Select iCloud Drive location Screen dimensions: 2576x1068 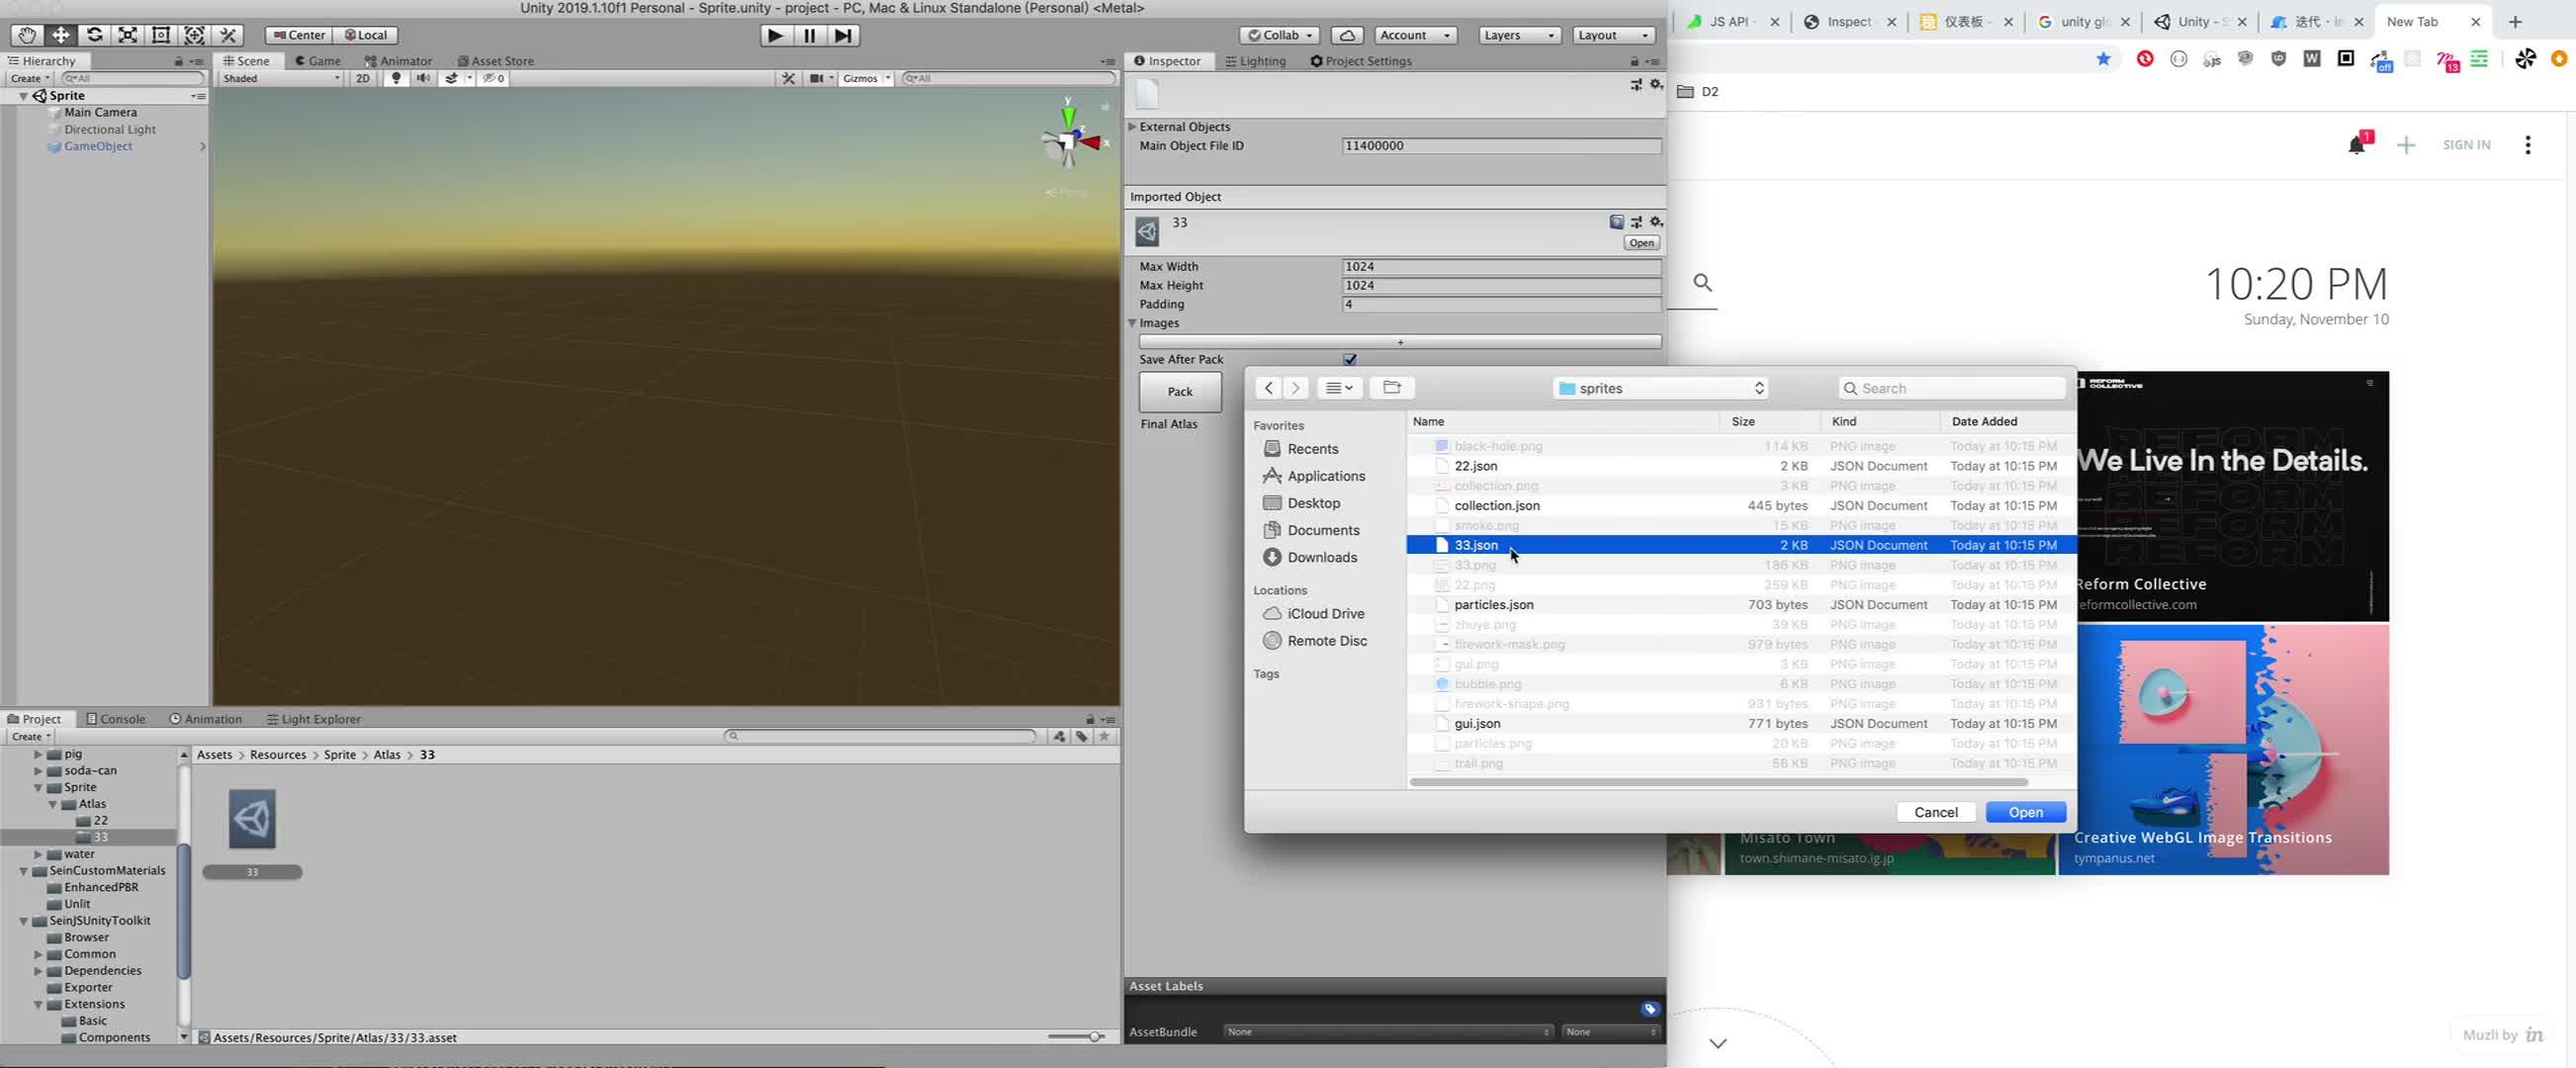[x=1325, y=614]
